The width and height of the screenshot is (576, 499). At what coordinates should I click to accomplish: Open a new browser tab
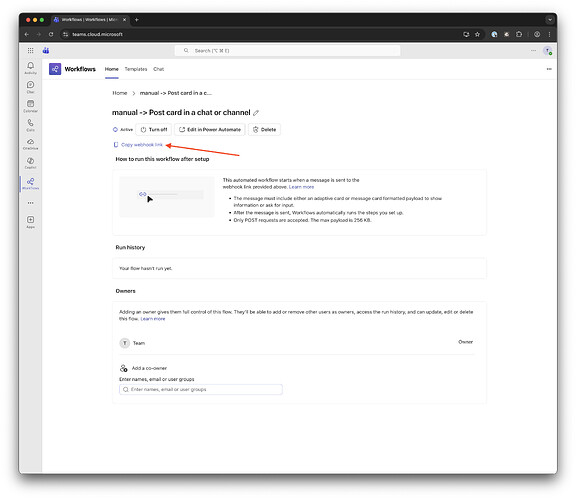pos(137,20)
